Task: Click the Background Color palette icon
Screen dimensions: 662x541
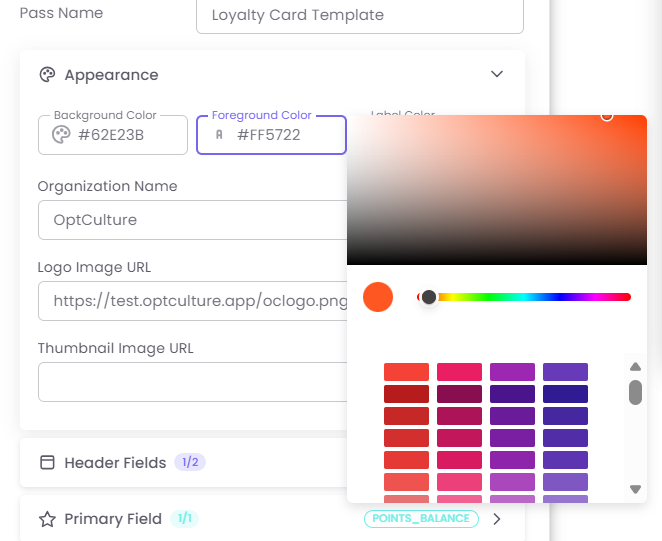Action: [60, 135]
